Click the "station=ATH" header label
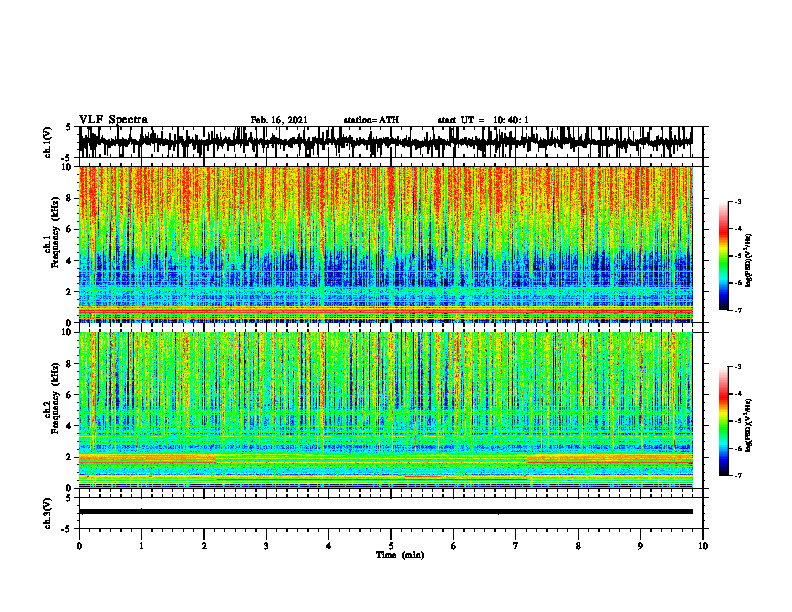The width and height of the screenshot is (792, 612). pos(371,120)
